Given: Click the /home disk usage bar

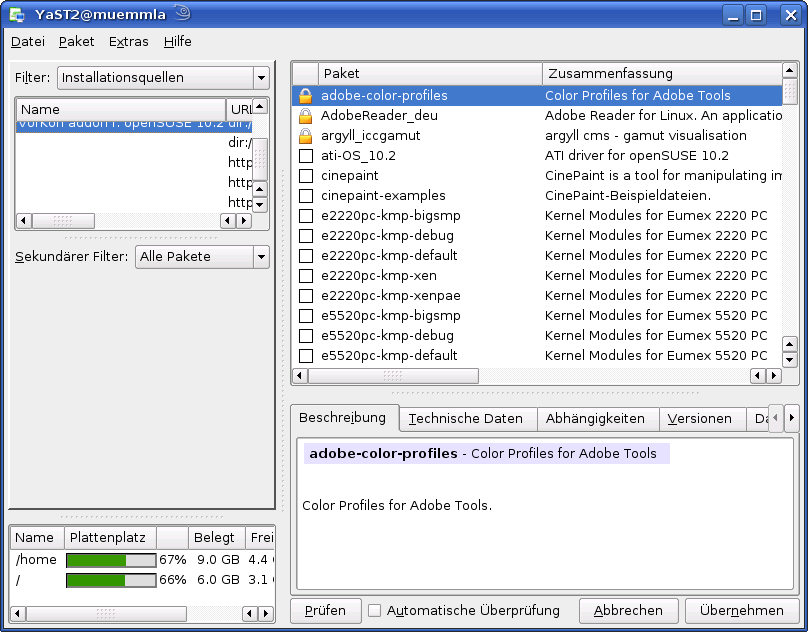Looking at the screenshot, I should [x=111, y=560].
